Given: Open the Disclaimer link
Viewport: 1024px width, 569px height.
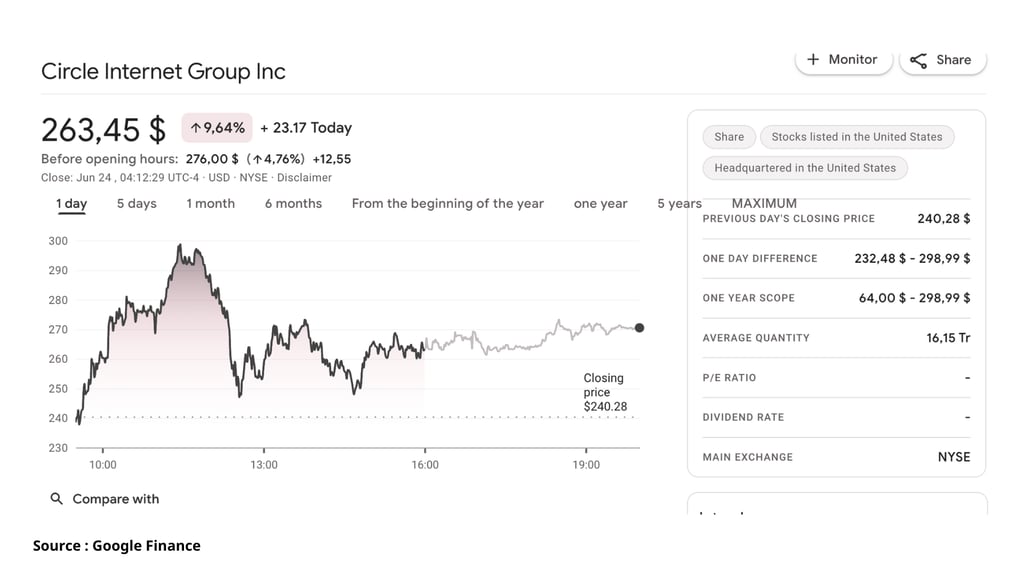Looking at the screenshot, I should [x=304, y=178].
